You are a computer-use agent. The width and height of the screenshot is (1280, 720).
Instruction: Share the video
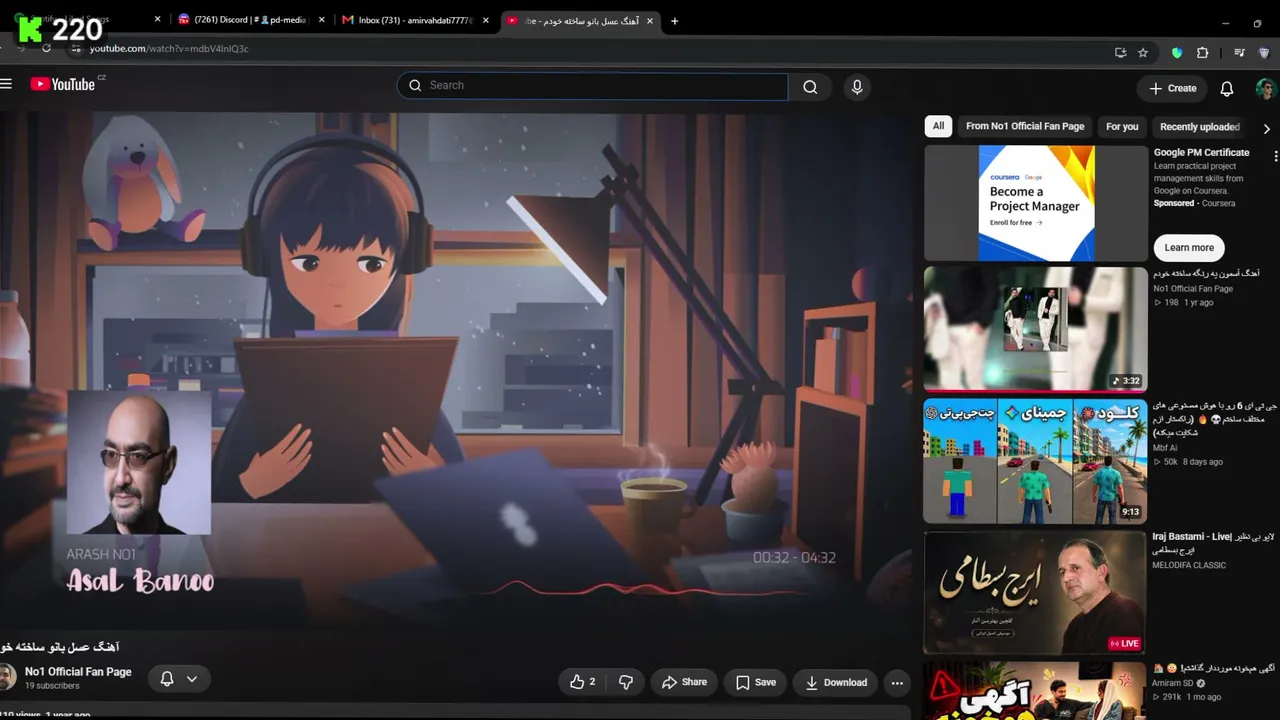(x=684, y=682)
